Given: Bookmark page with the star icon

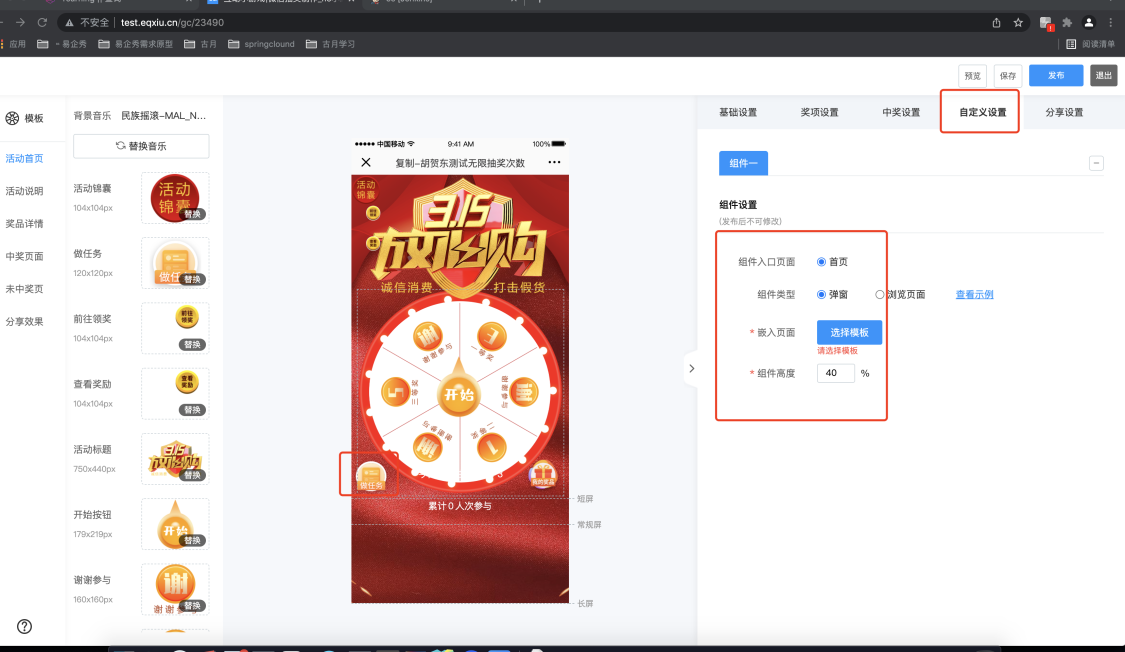Looking at the screenshot, I should 1018,22.
